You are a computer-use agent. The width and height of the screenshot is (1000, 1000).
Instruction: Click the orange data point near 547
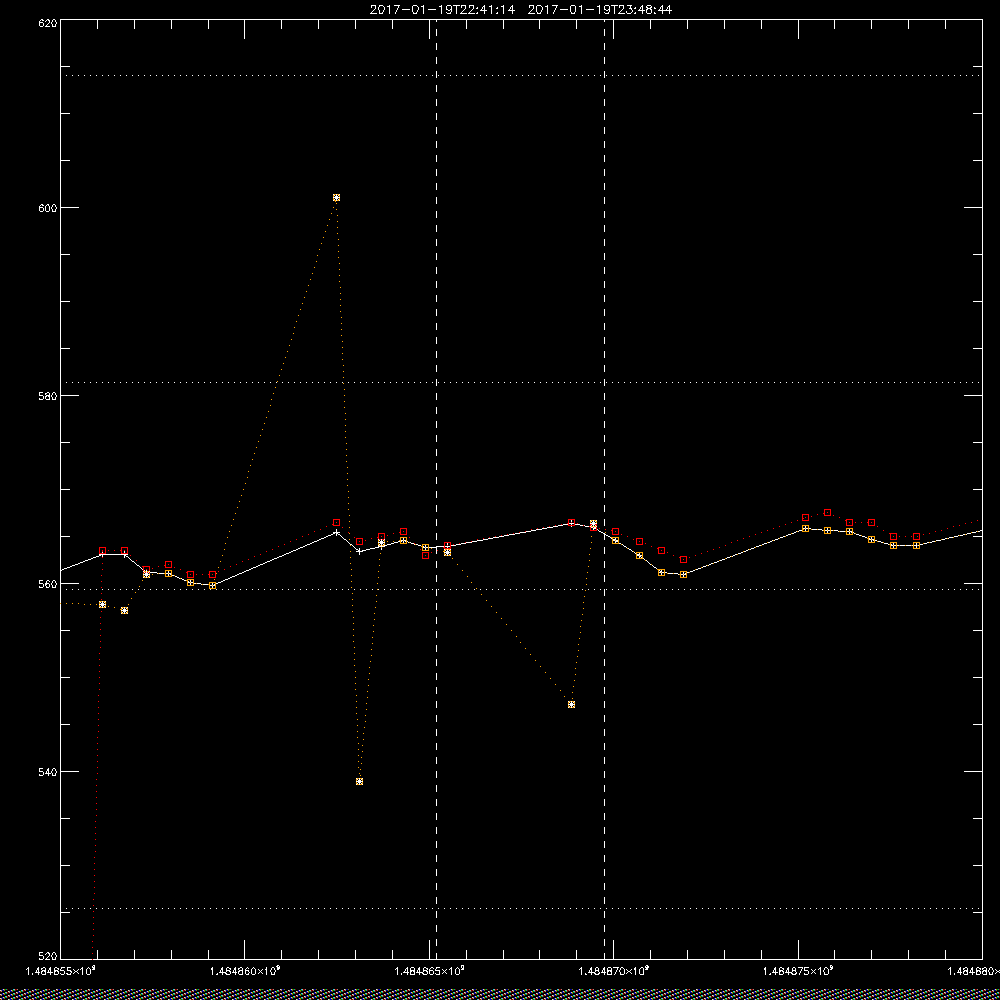click(x=571, y=704)
